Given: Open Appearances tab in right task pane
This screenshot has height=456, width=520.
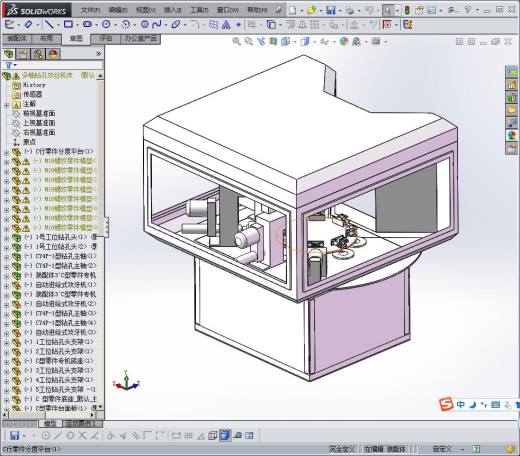Looking at the screenshot, I should (x=512, y=135).
